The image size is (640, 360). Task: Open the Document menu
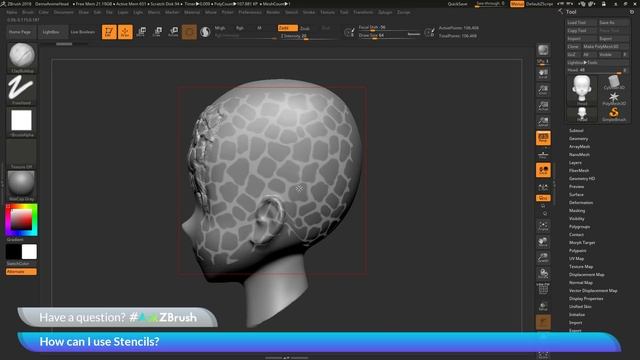(64, 12)
